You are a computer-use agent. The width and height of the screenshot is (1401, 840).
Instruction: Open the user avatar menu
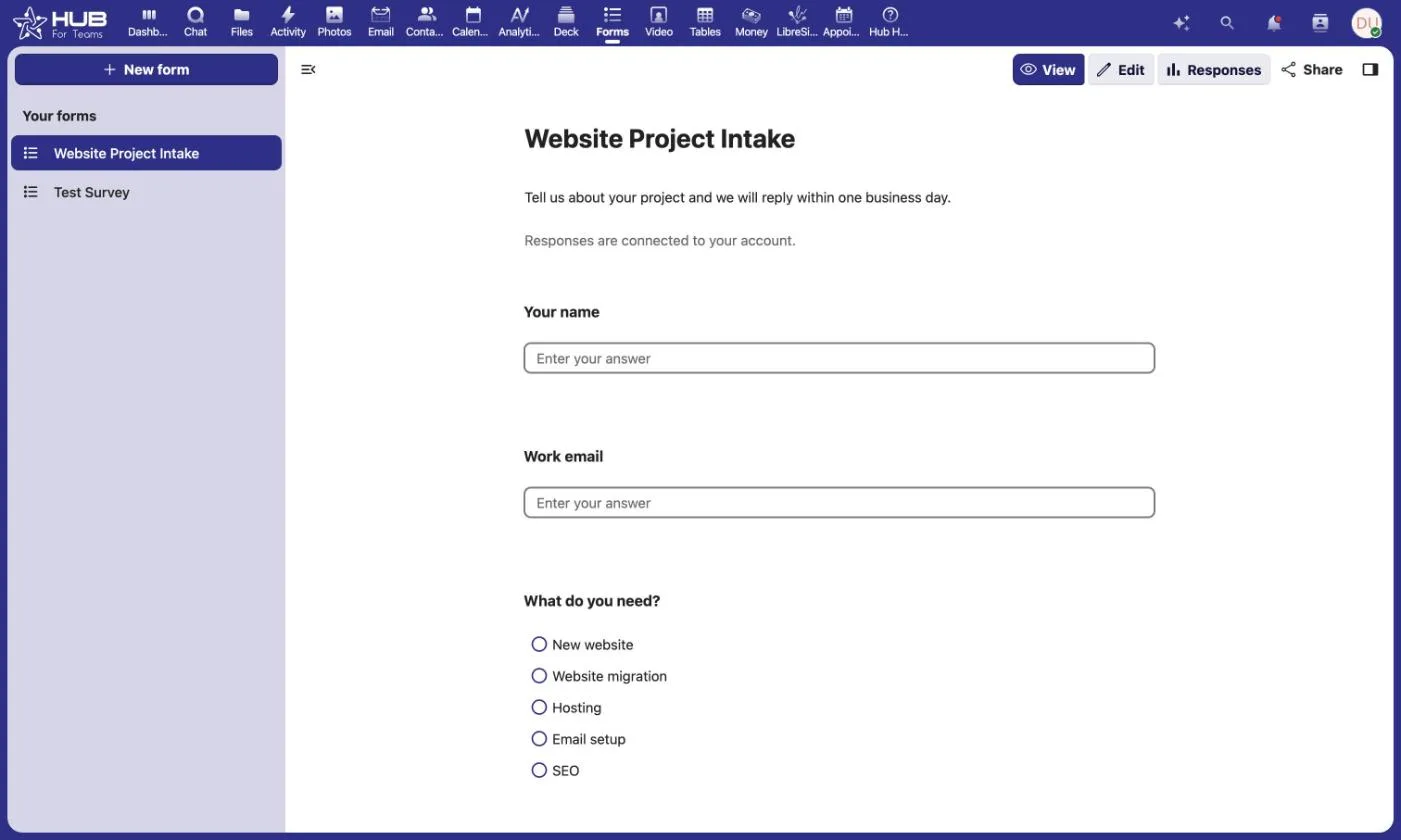pos(1366,22)
